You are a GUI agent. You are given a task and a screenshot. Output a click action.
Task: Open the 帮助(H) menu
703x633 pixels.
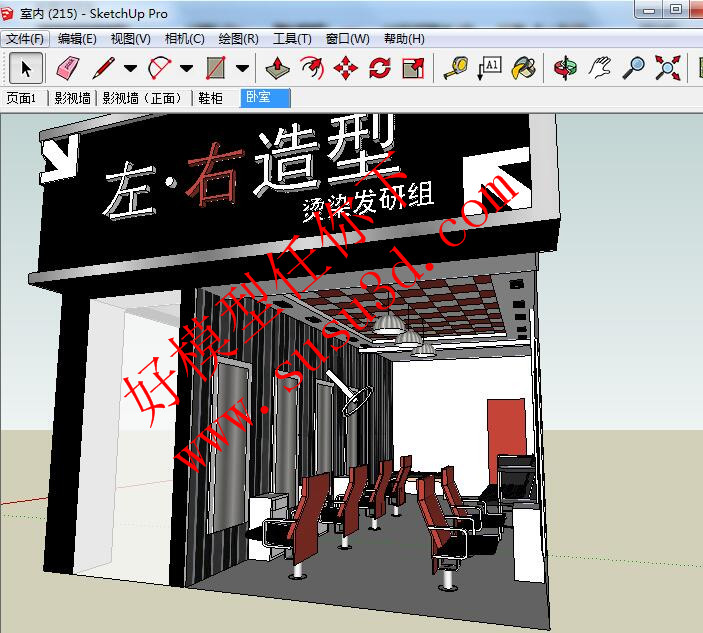pos(404,39)
